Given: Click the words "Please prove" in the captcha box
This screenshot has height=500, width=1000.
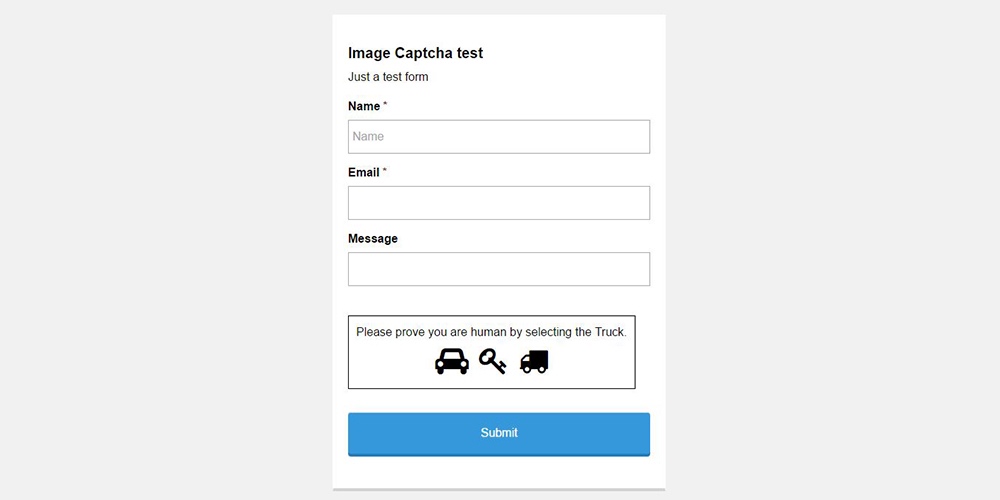Looking at the screenshot, I should pos(390,332).
